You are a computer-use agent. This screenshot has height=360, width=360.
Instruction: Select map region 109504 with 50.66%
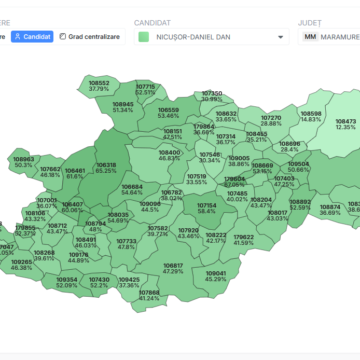click(299, 167)
